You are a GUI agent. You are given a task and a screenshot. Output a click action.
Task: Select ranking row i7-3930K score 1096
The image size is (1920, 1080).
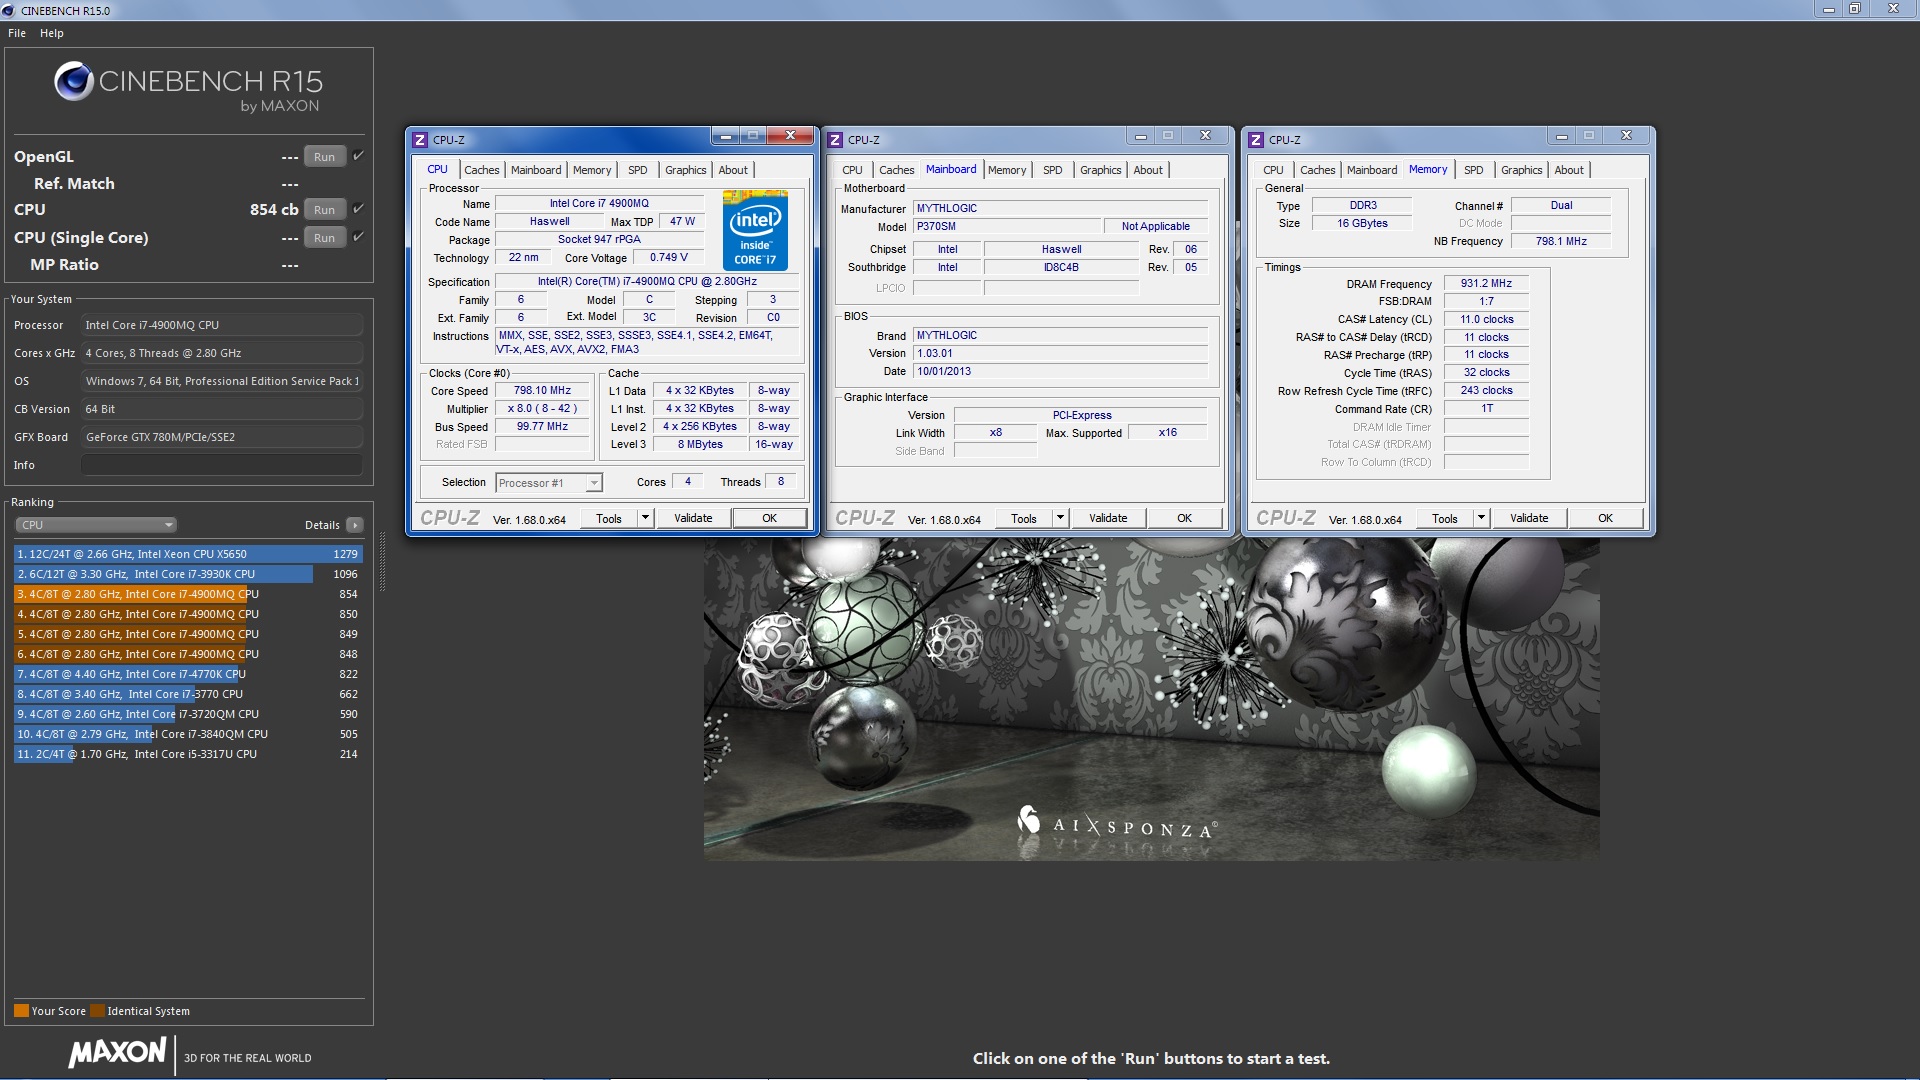pos(188,574)
